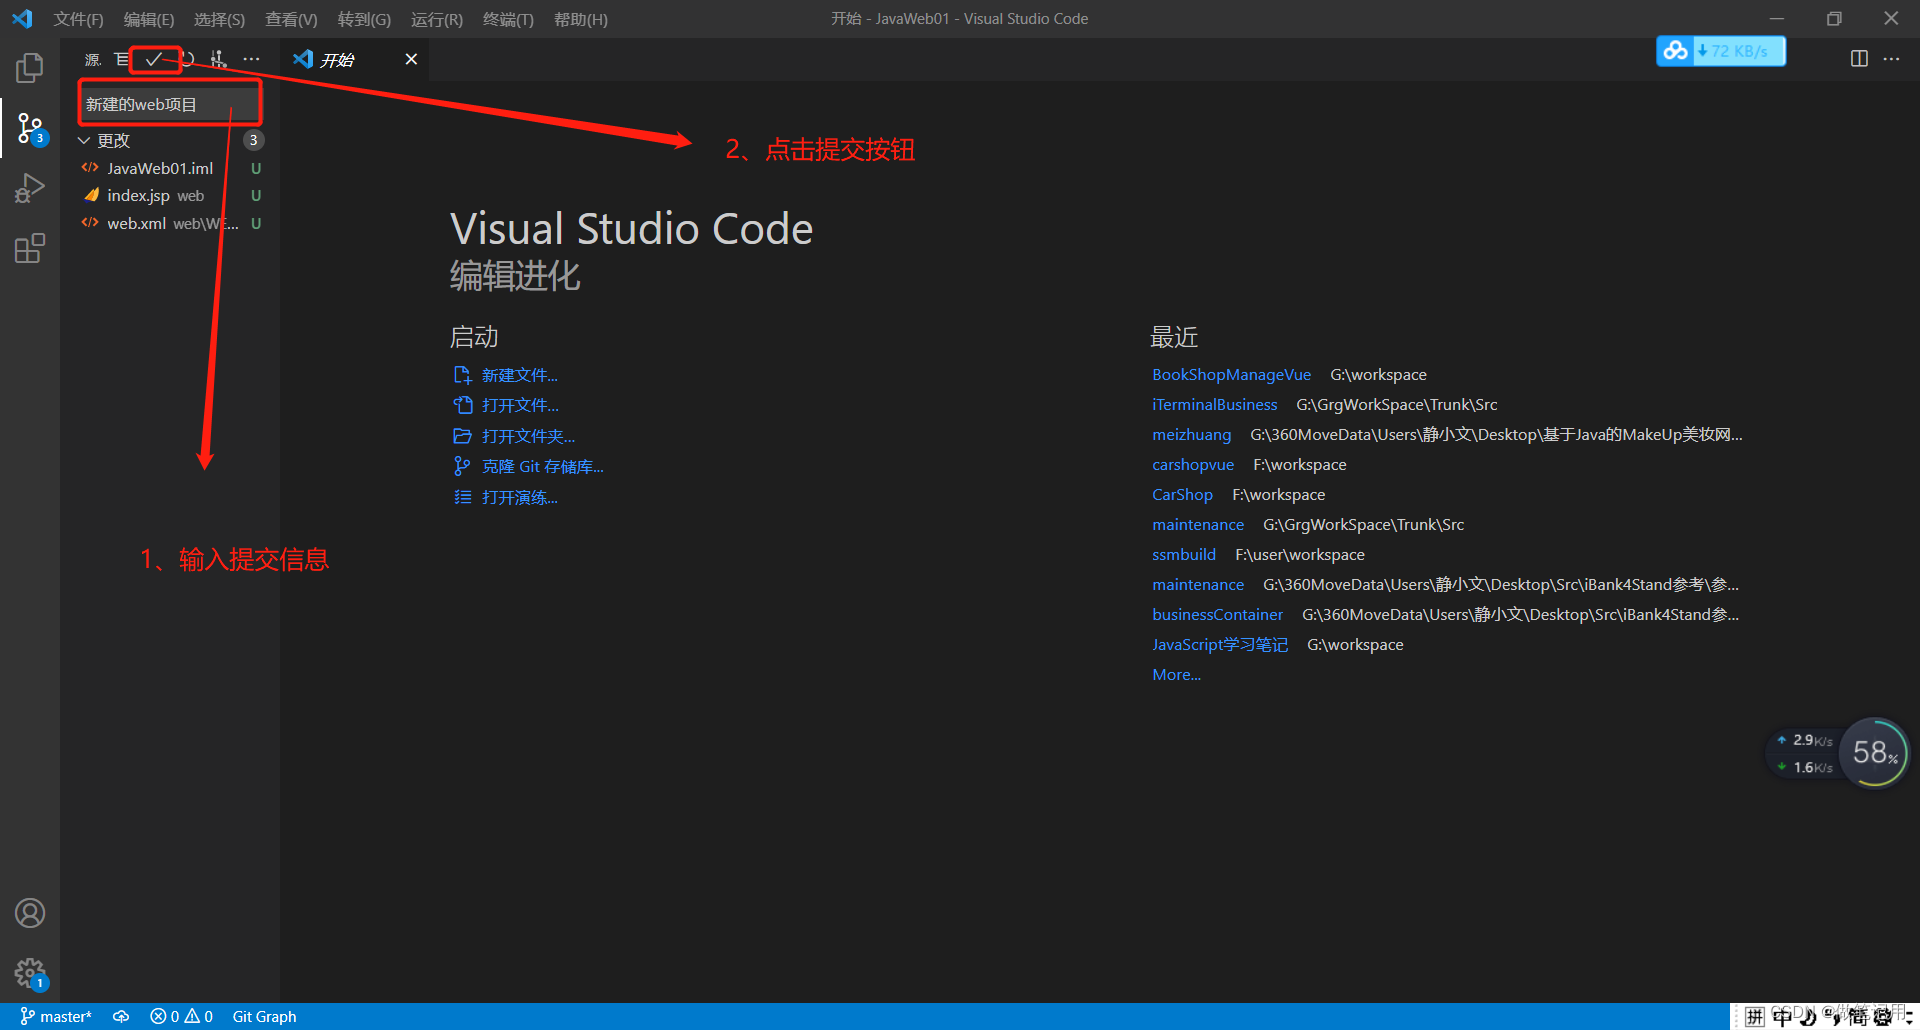Focus the commit message input field
Screen dimensions: 1920x1030
tap(169, 104)
